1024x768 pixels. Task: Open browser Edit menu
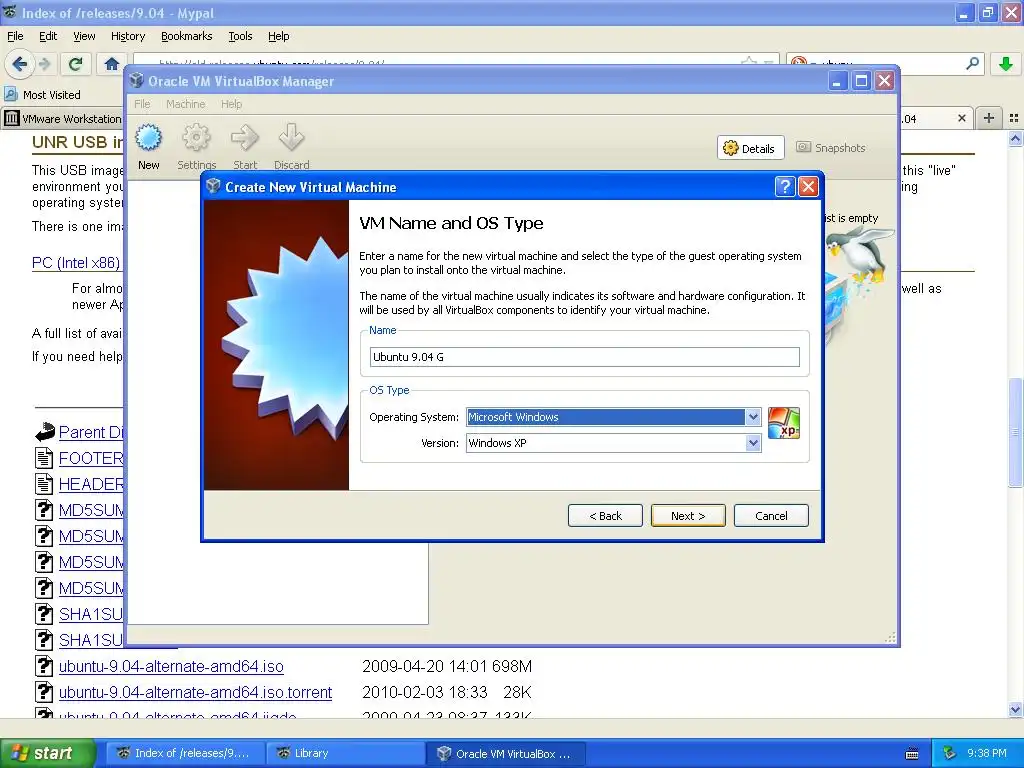(x=48, y=36)
